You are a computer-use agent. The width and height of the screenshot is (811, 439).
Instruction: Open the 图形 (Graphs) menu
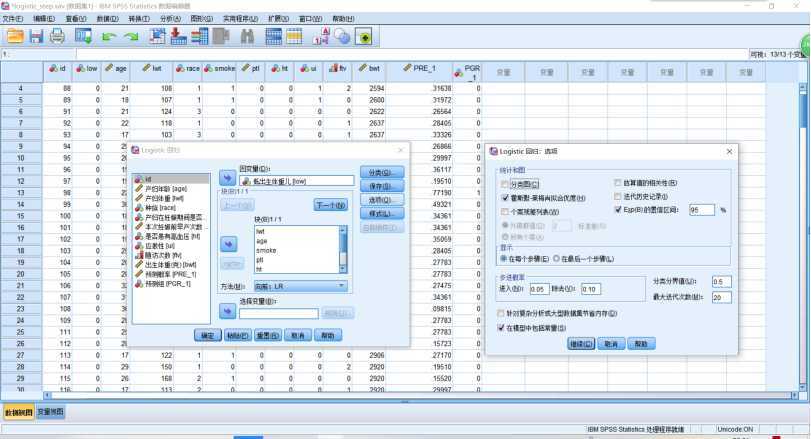click(x=201, y=19)
